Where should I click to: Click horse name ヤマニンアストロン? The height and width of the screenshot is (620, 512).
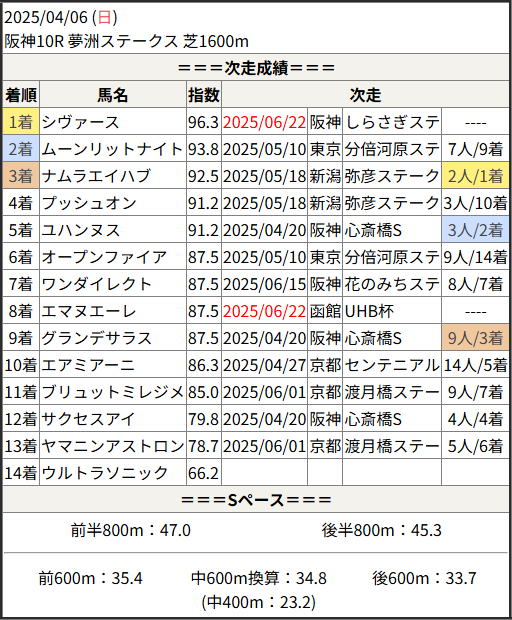(113, 446)
